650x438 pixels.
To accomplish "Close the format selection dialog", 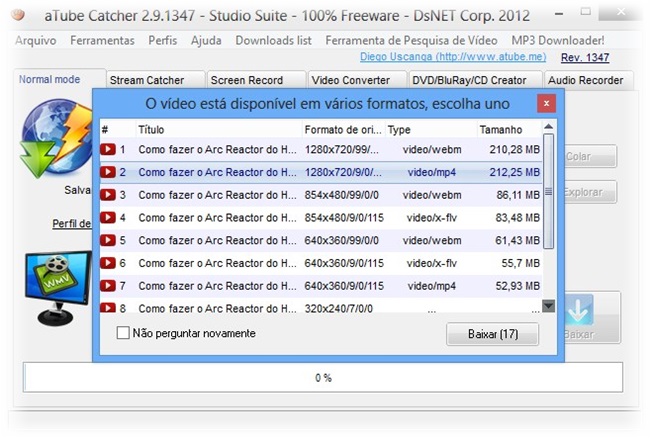I will click(x=546, y=104).
